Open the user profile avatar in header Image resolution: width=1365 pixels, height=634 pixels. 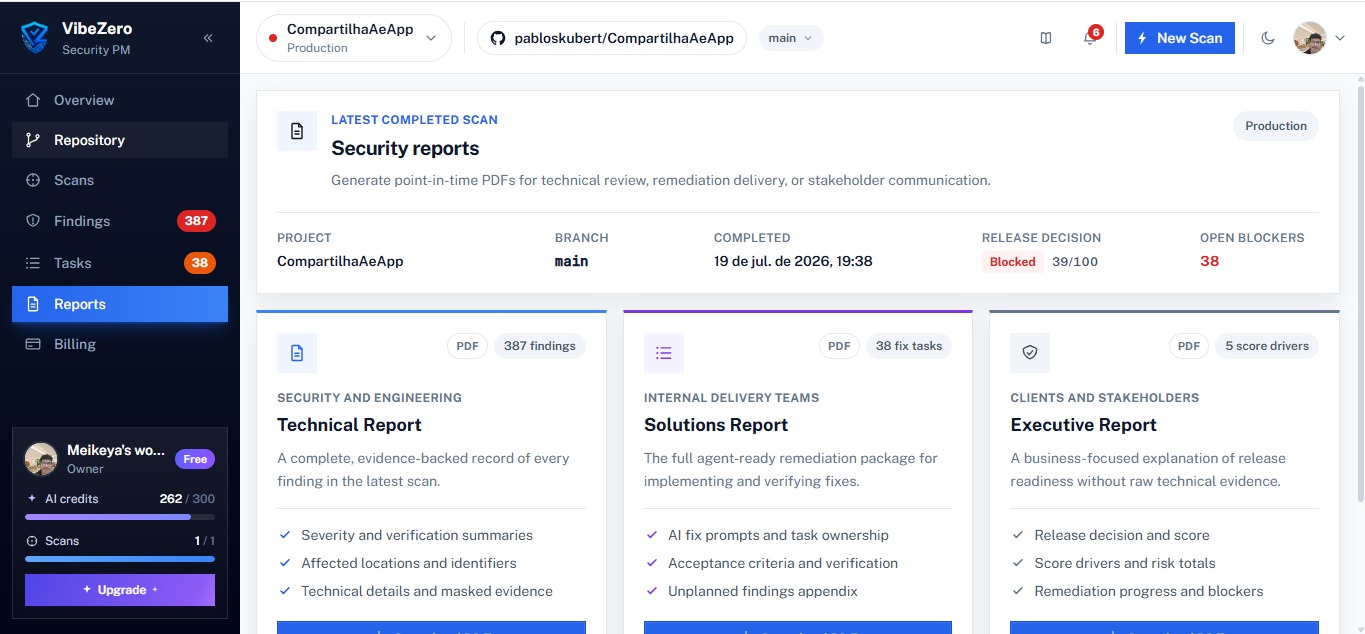[x=1309, y=38]
